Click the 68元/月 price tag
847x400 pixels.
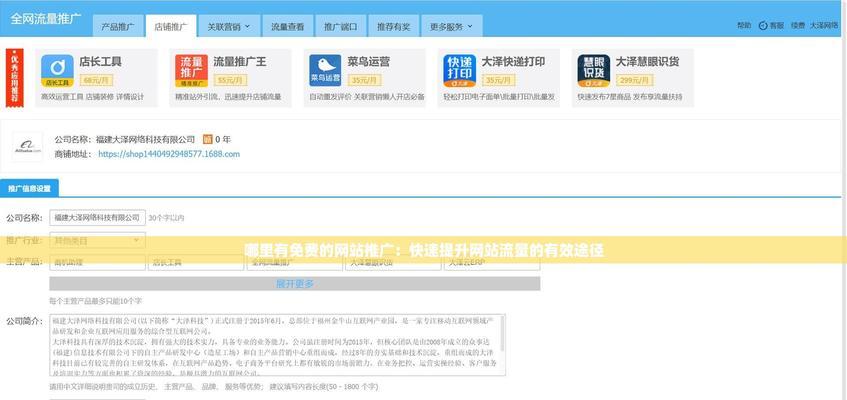click(x=96, y=80)
